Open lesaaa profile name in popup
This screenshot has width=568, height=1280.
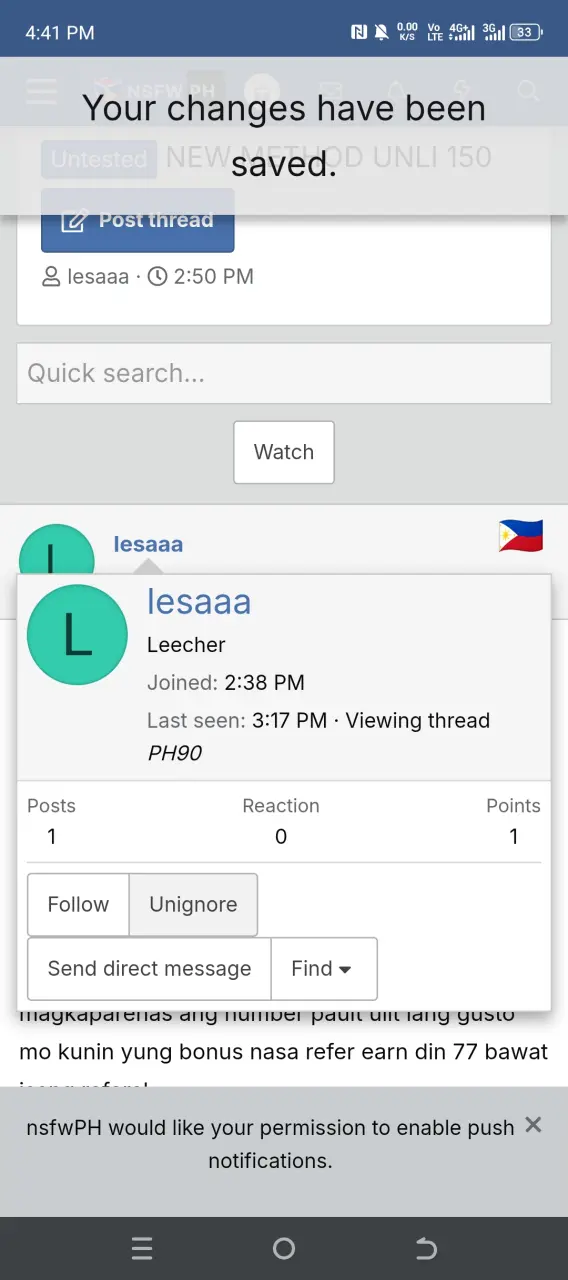199,601
